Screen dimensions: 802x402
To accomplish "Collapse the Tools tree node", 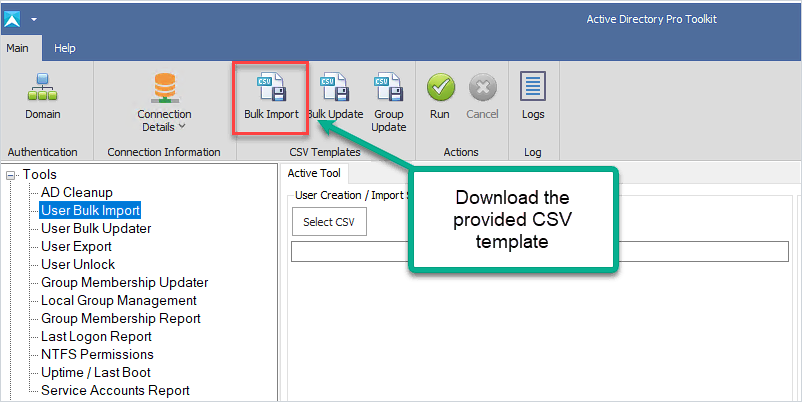I will pos(10,175).
